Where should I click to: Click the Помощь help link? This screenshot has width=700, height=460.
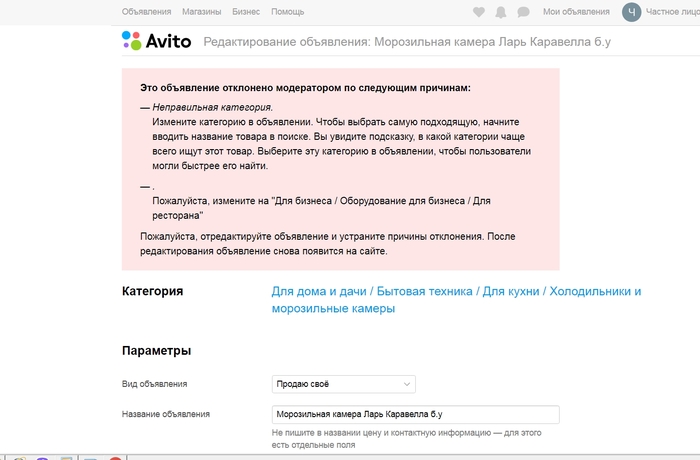(x=287, y=12)
